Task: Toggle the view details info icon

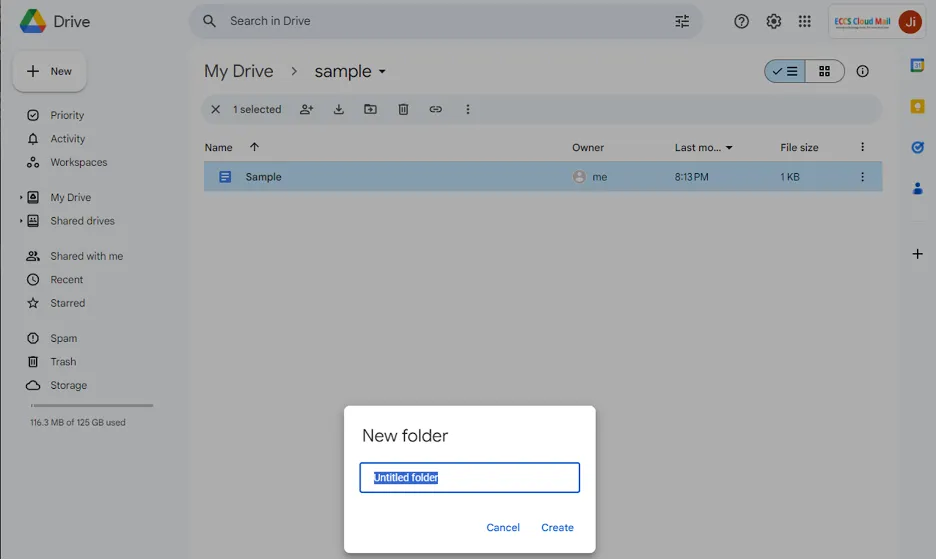Action: [x=863, y=71]
